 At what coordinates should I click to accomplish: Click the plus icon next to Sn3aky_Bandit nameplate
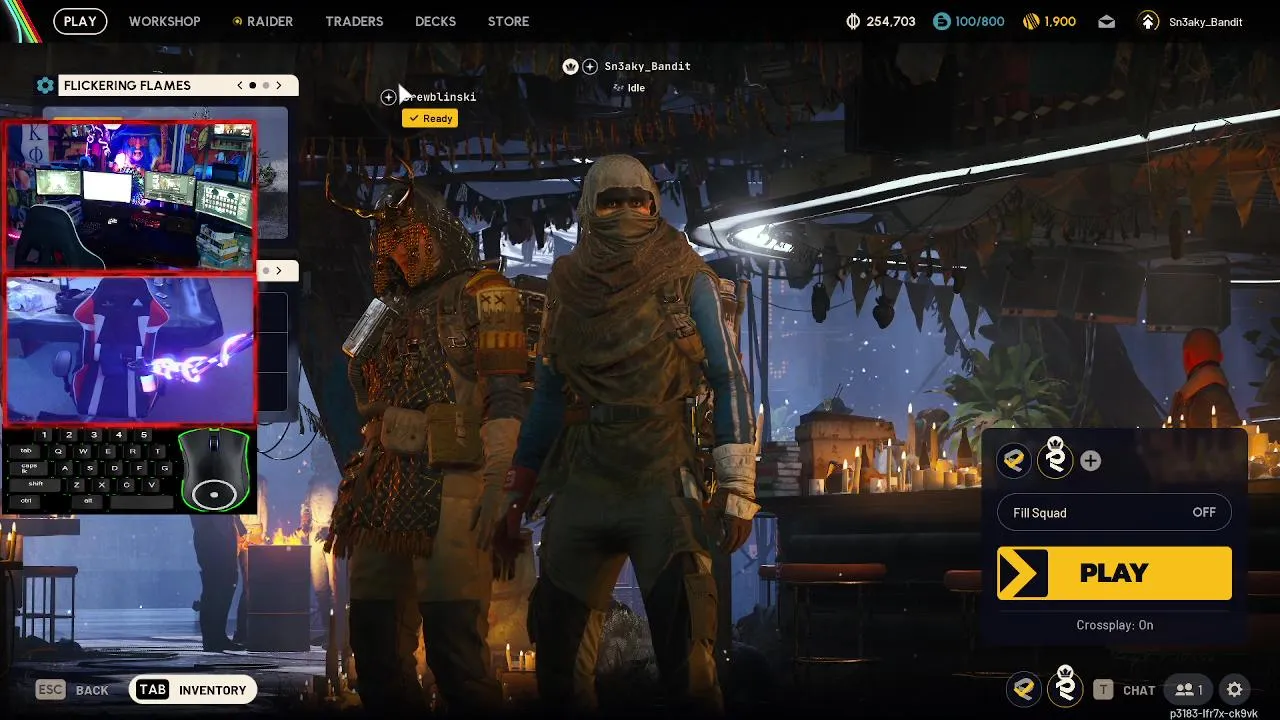pos(590,66)
